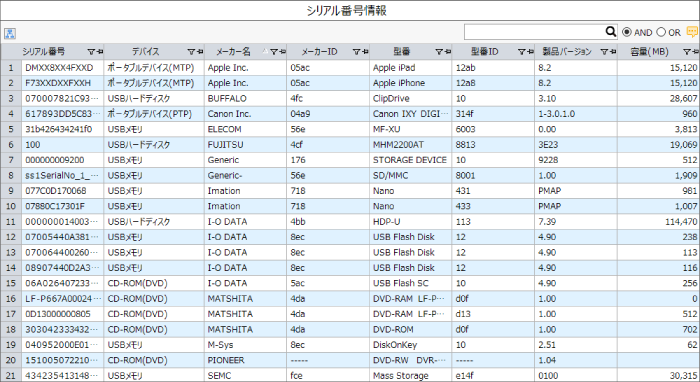Select row number 11 header
700x382 pixels.
pyautogui.click(x=11, y=222)
